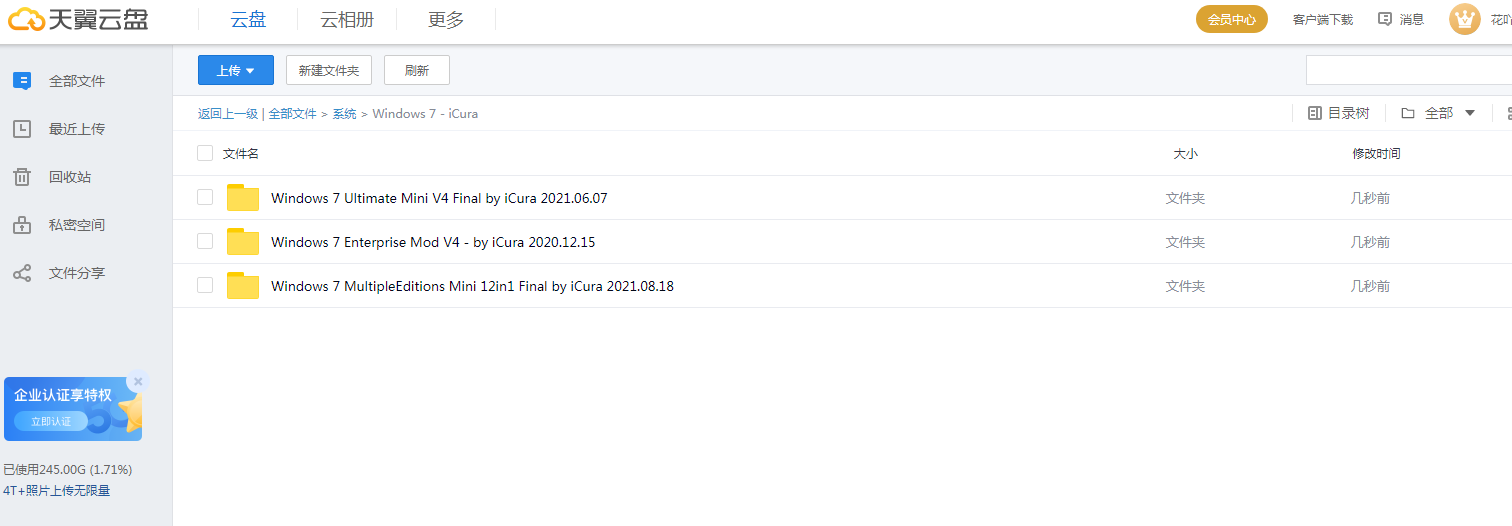This screenshot has width=1512, height=526.
Task: Go to 全部文件 in breadcrumb
Action: [293, 114]
